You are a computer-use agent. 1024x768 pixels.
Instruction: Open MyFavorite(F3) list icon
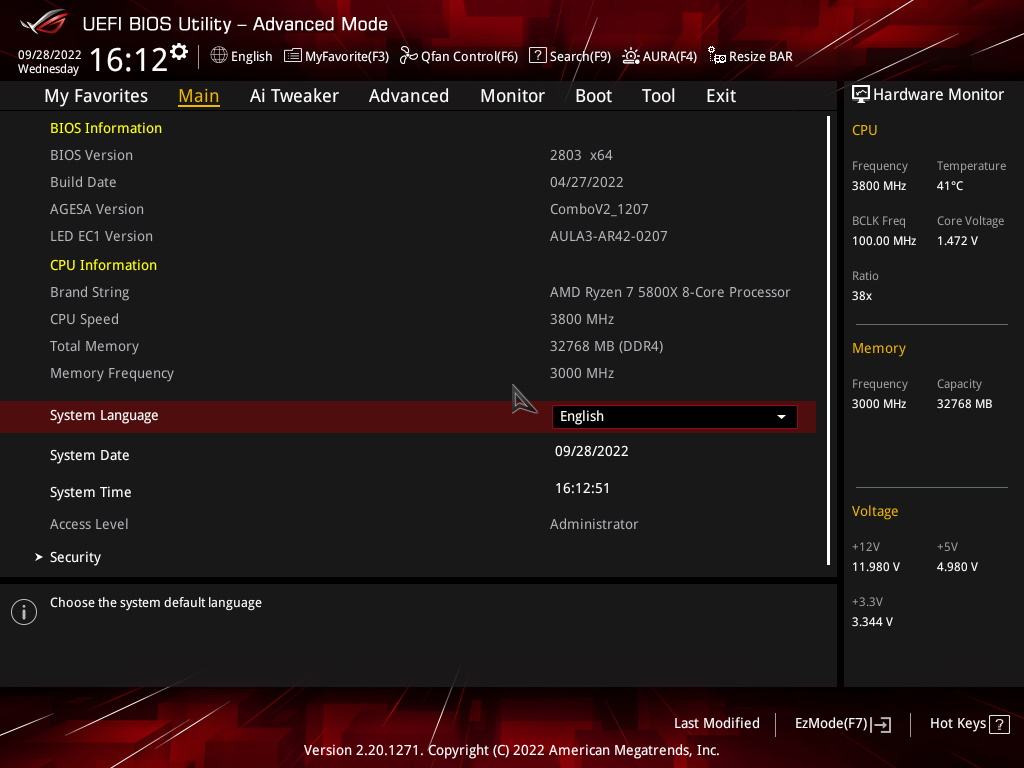tap(293, 56)
